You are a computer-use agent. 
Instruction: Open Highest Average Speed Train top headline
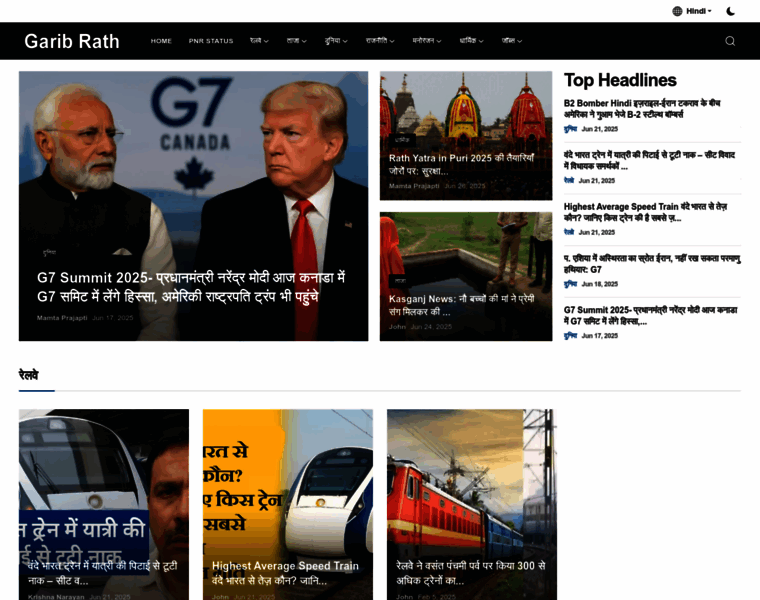coord(646,212)
